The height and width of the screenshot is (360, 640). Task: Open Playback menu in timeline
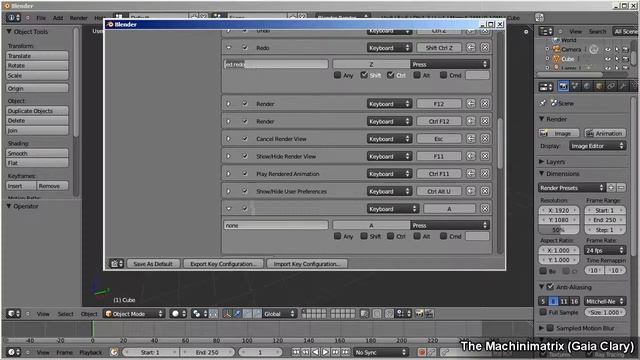point(91,352)
